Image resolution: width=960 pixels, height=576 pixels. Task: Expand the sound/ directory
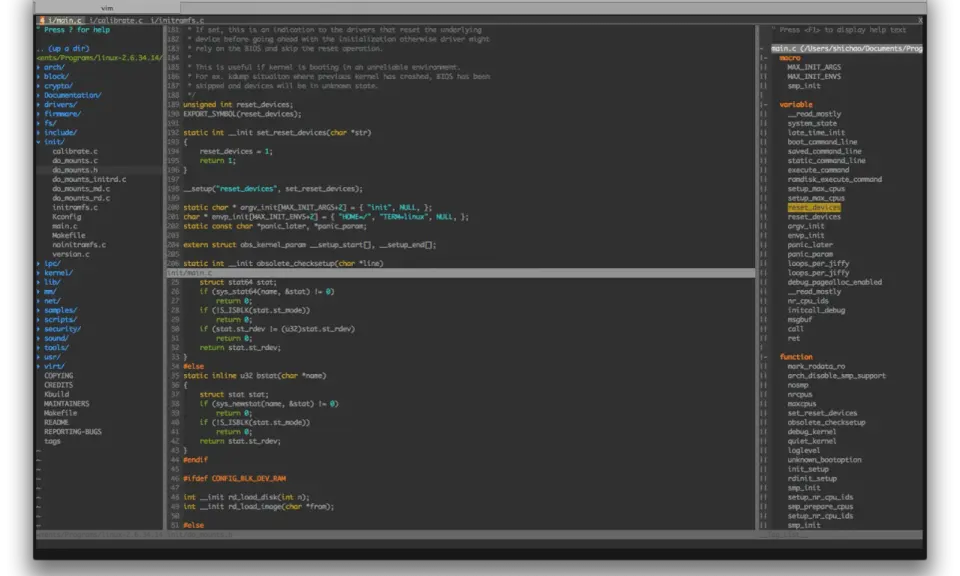coord(56,338)
